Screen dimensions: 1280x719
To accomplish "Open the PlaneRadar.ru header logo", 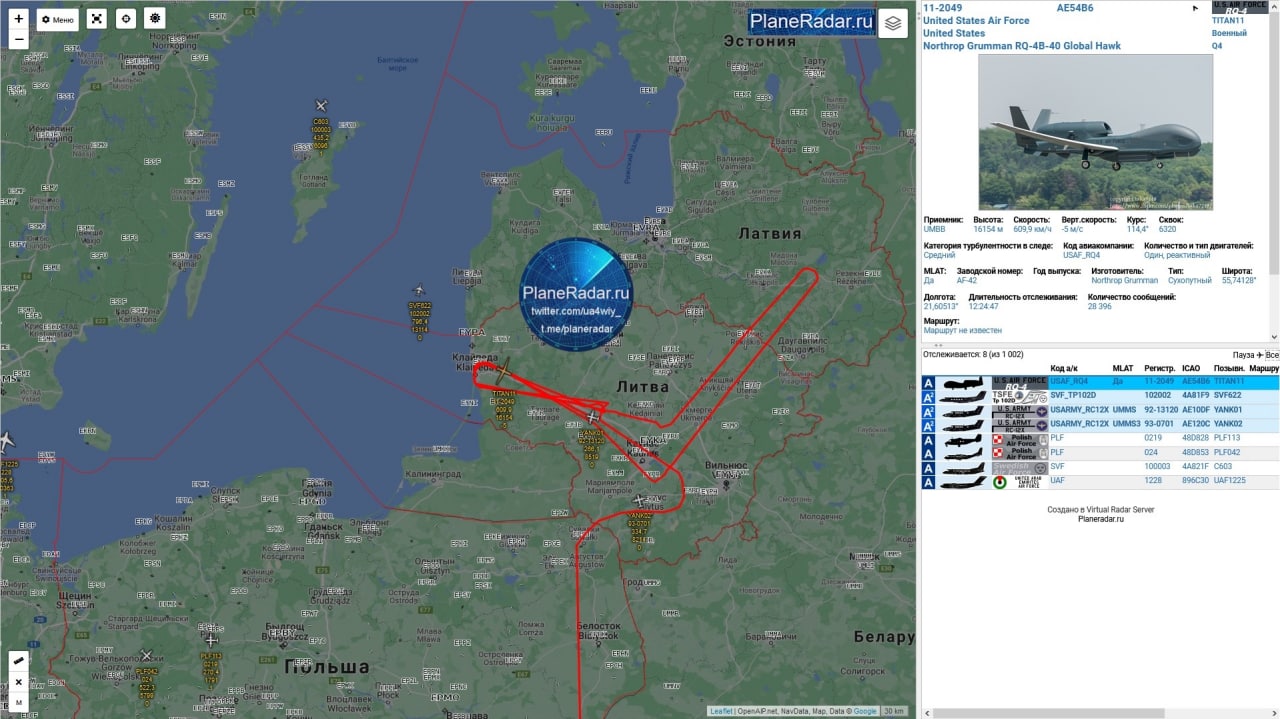I will click(812, 21).
